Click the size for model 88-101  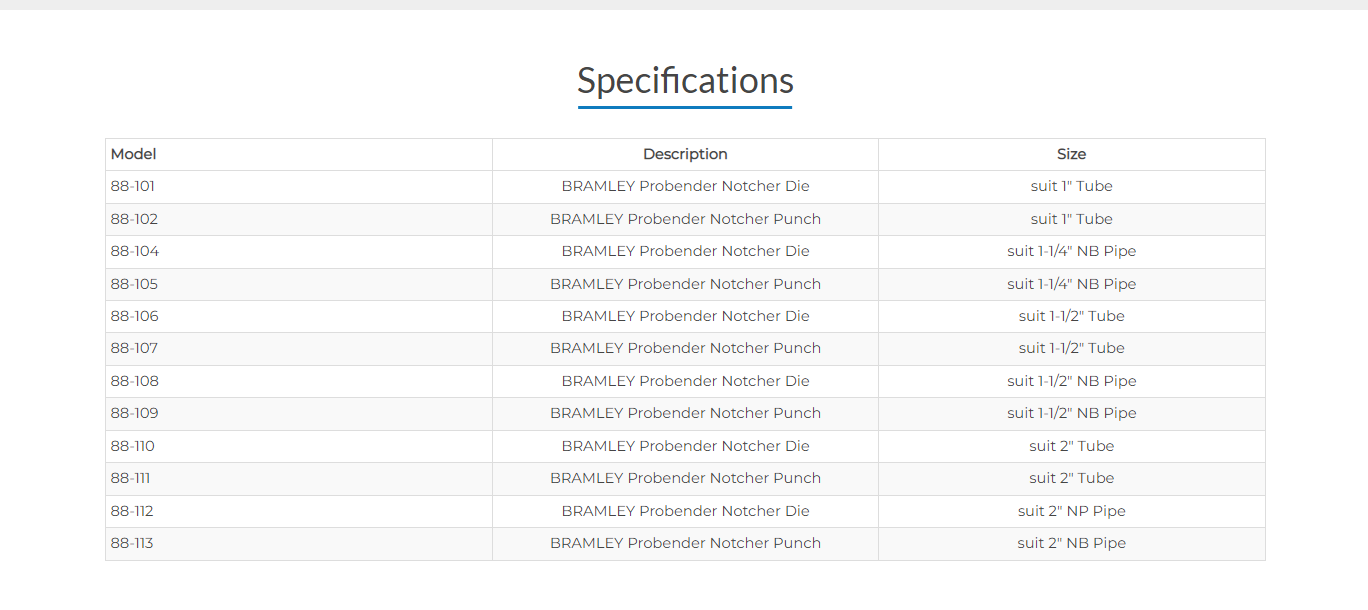pyautogui.click(x=1071, y=186)
